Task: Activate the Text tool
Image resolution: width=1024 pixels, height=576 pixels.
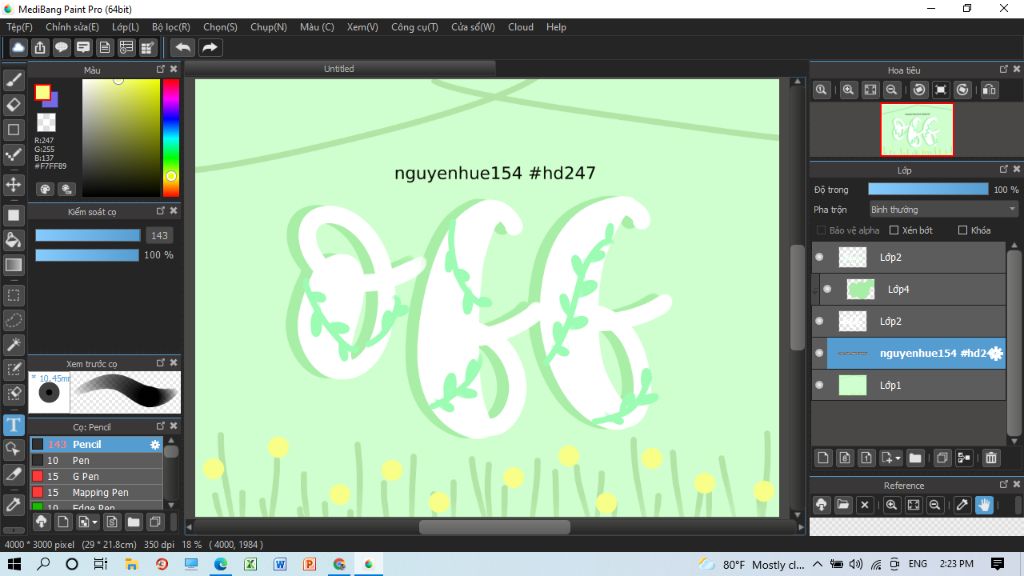Action: click(14, 425)
